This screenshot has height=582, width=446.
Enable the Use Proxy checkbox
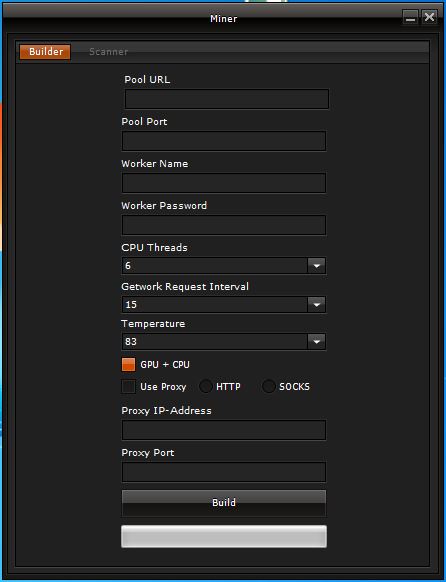coord(128,386)
